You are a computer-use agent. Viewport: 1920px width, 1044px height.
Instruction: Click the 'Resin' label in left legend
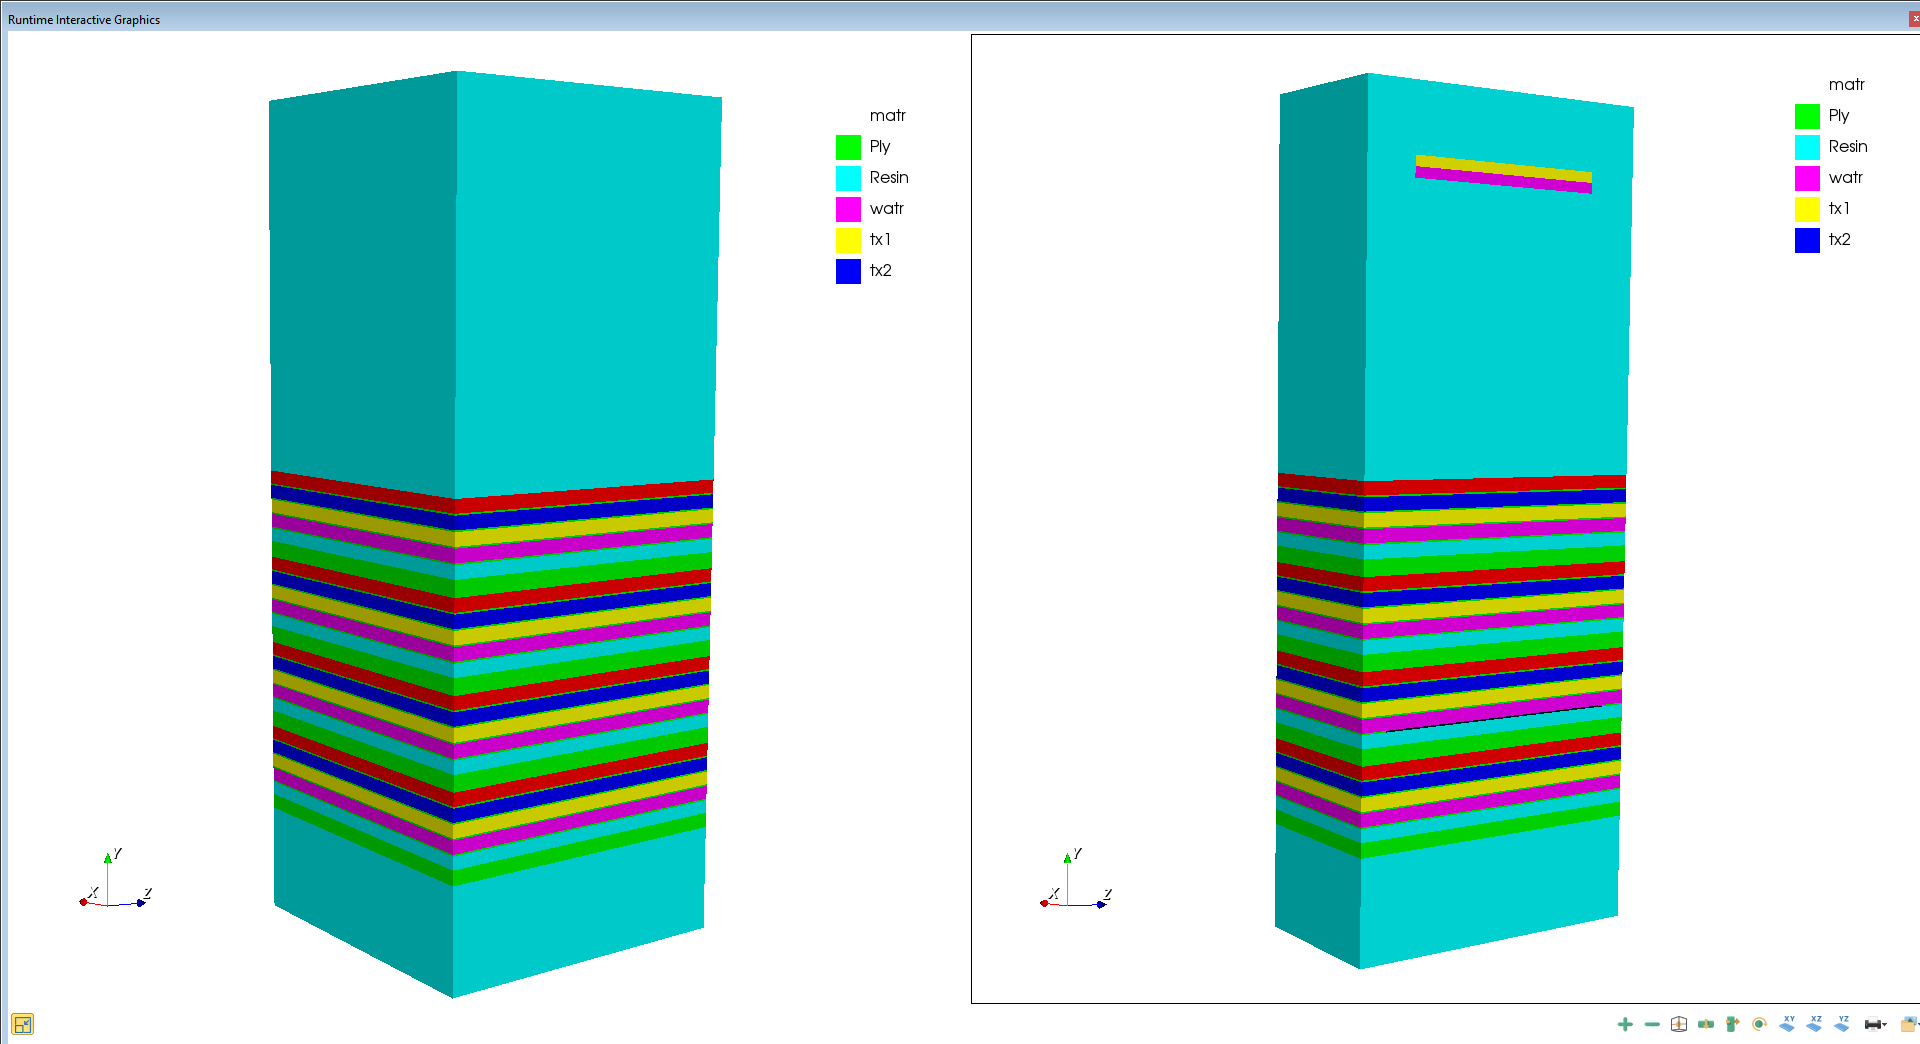[x=889, y=177]
